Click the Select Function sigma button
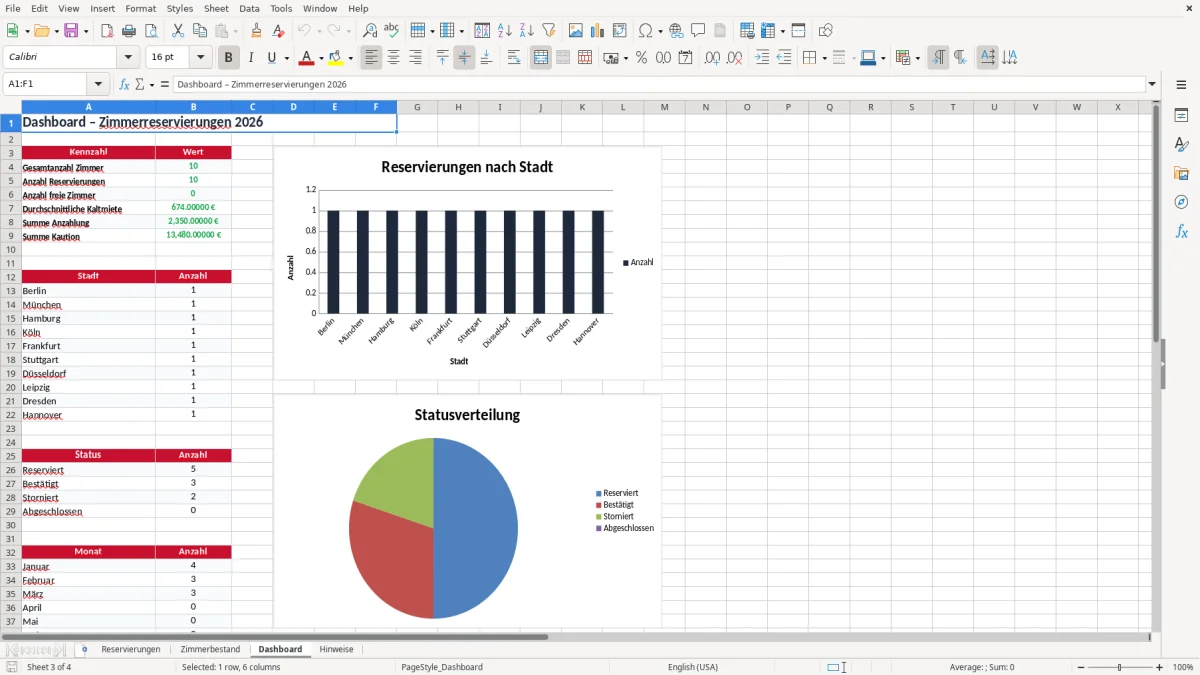Image resolution: width=1200 pixels, height=675 pixels. [x=139, y=84]
